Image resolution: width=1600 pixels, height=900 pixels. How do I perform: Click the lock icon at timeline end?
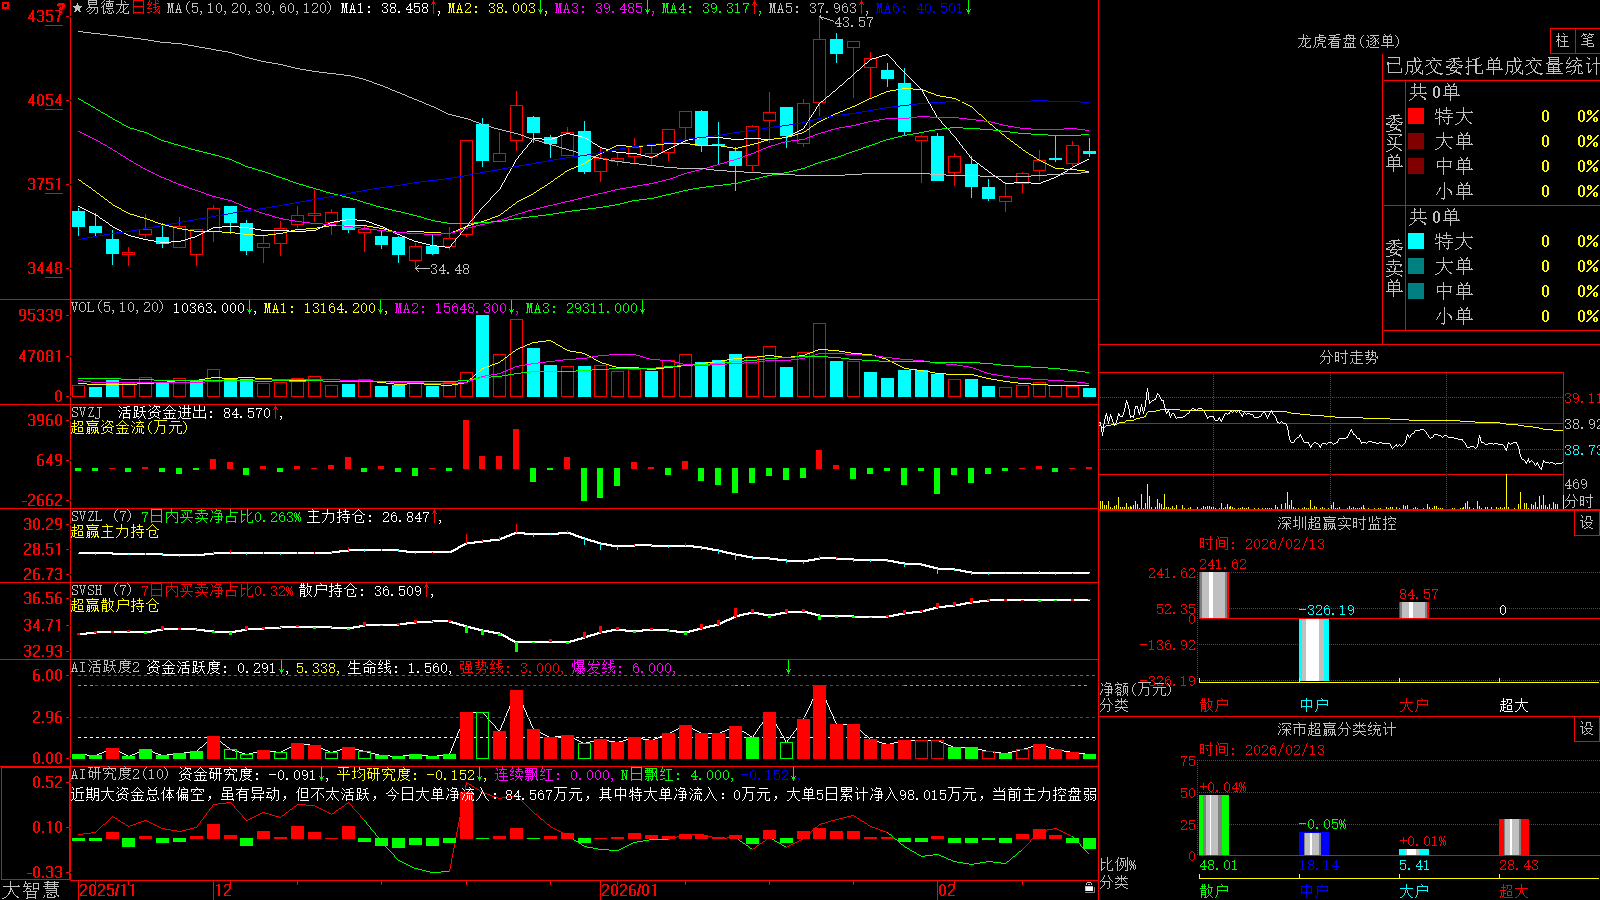(x=1089, y=887)
